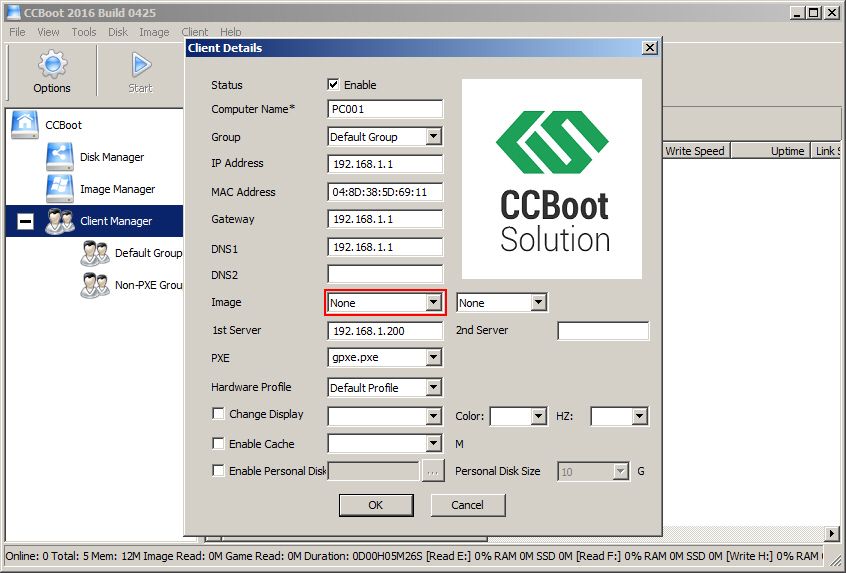Check the Enable Personal Disk box
This screenshot has width=846, height=573.
[218, 470]
